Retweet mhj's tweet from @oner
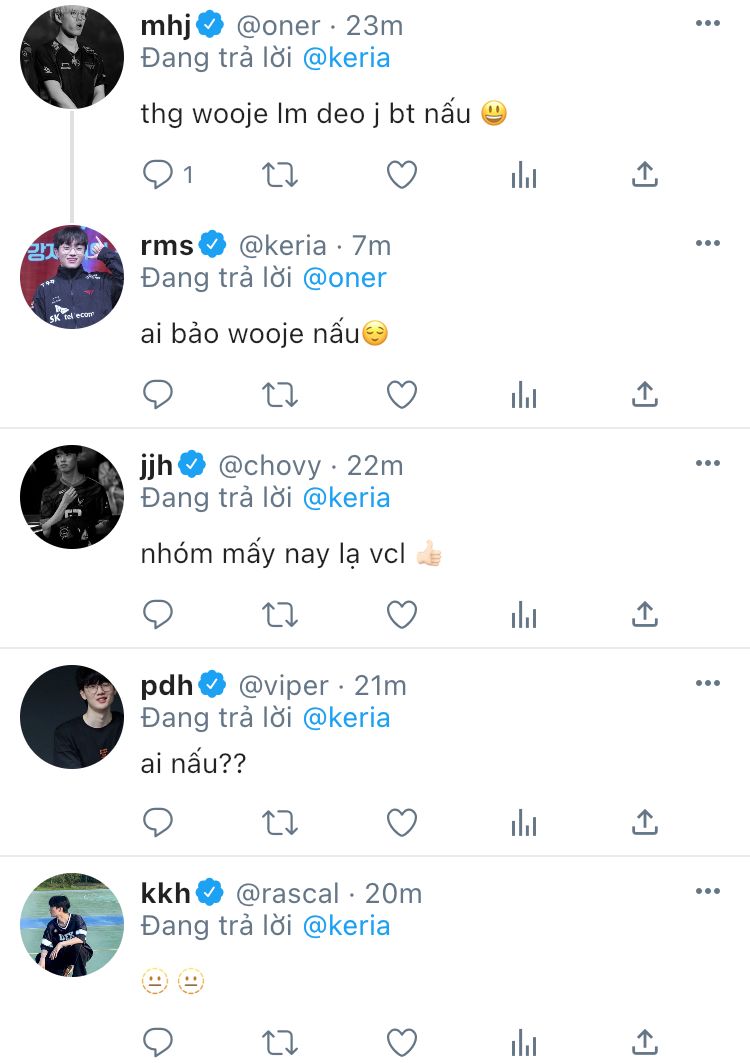 tap(279, 175)
